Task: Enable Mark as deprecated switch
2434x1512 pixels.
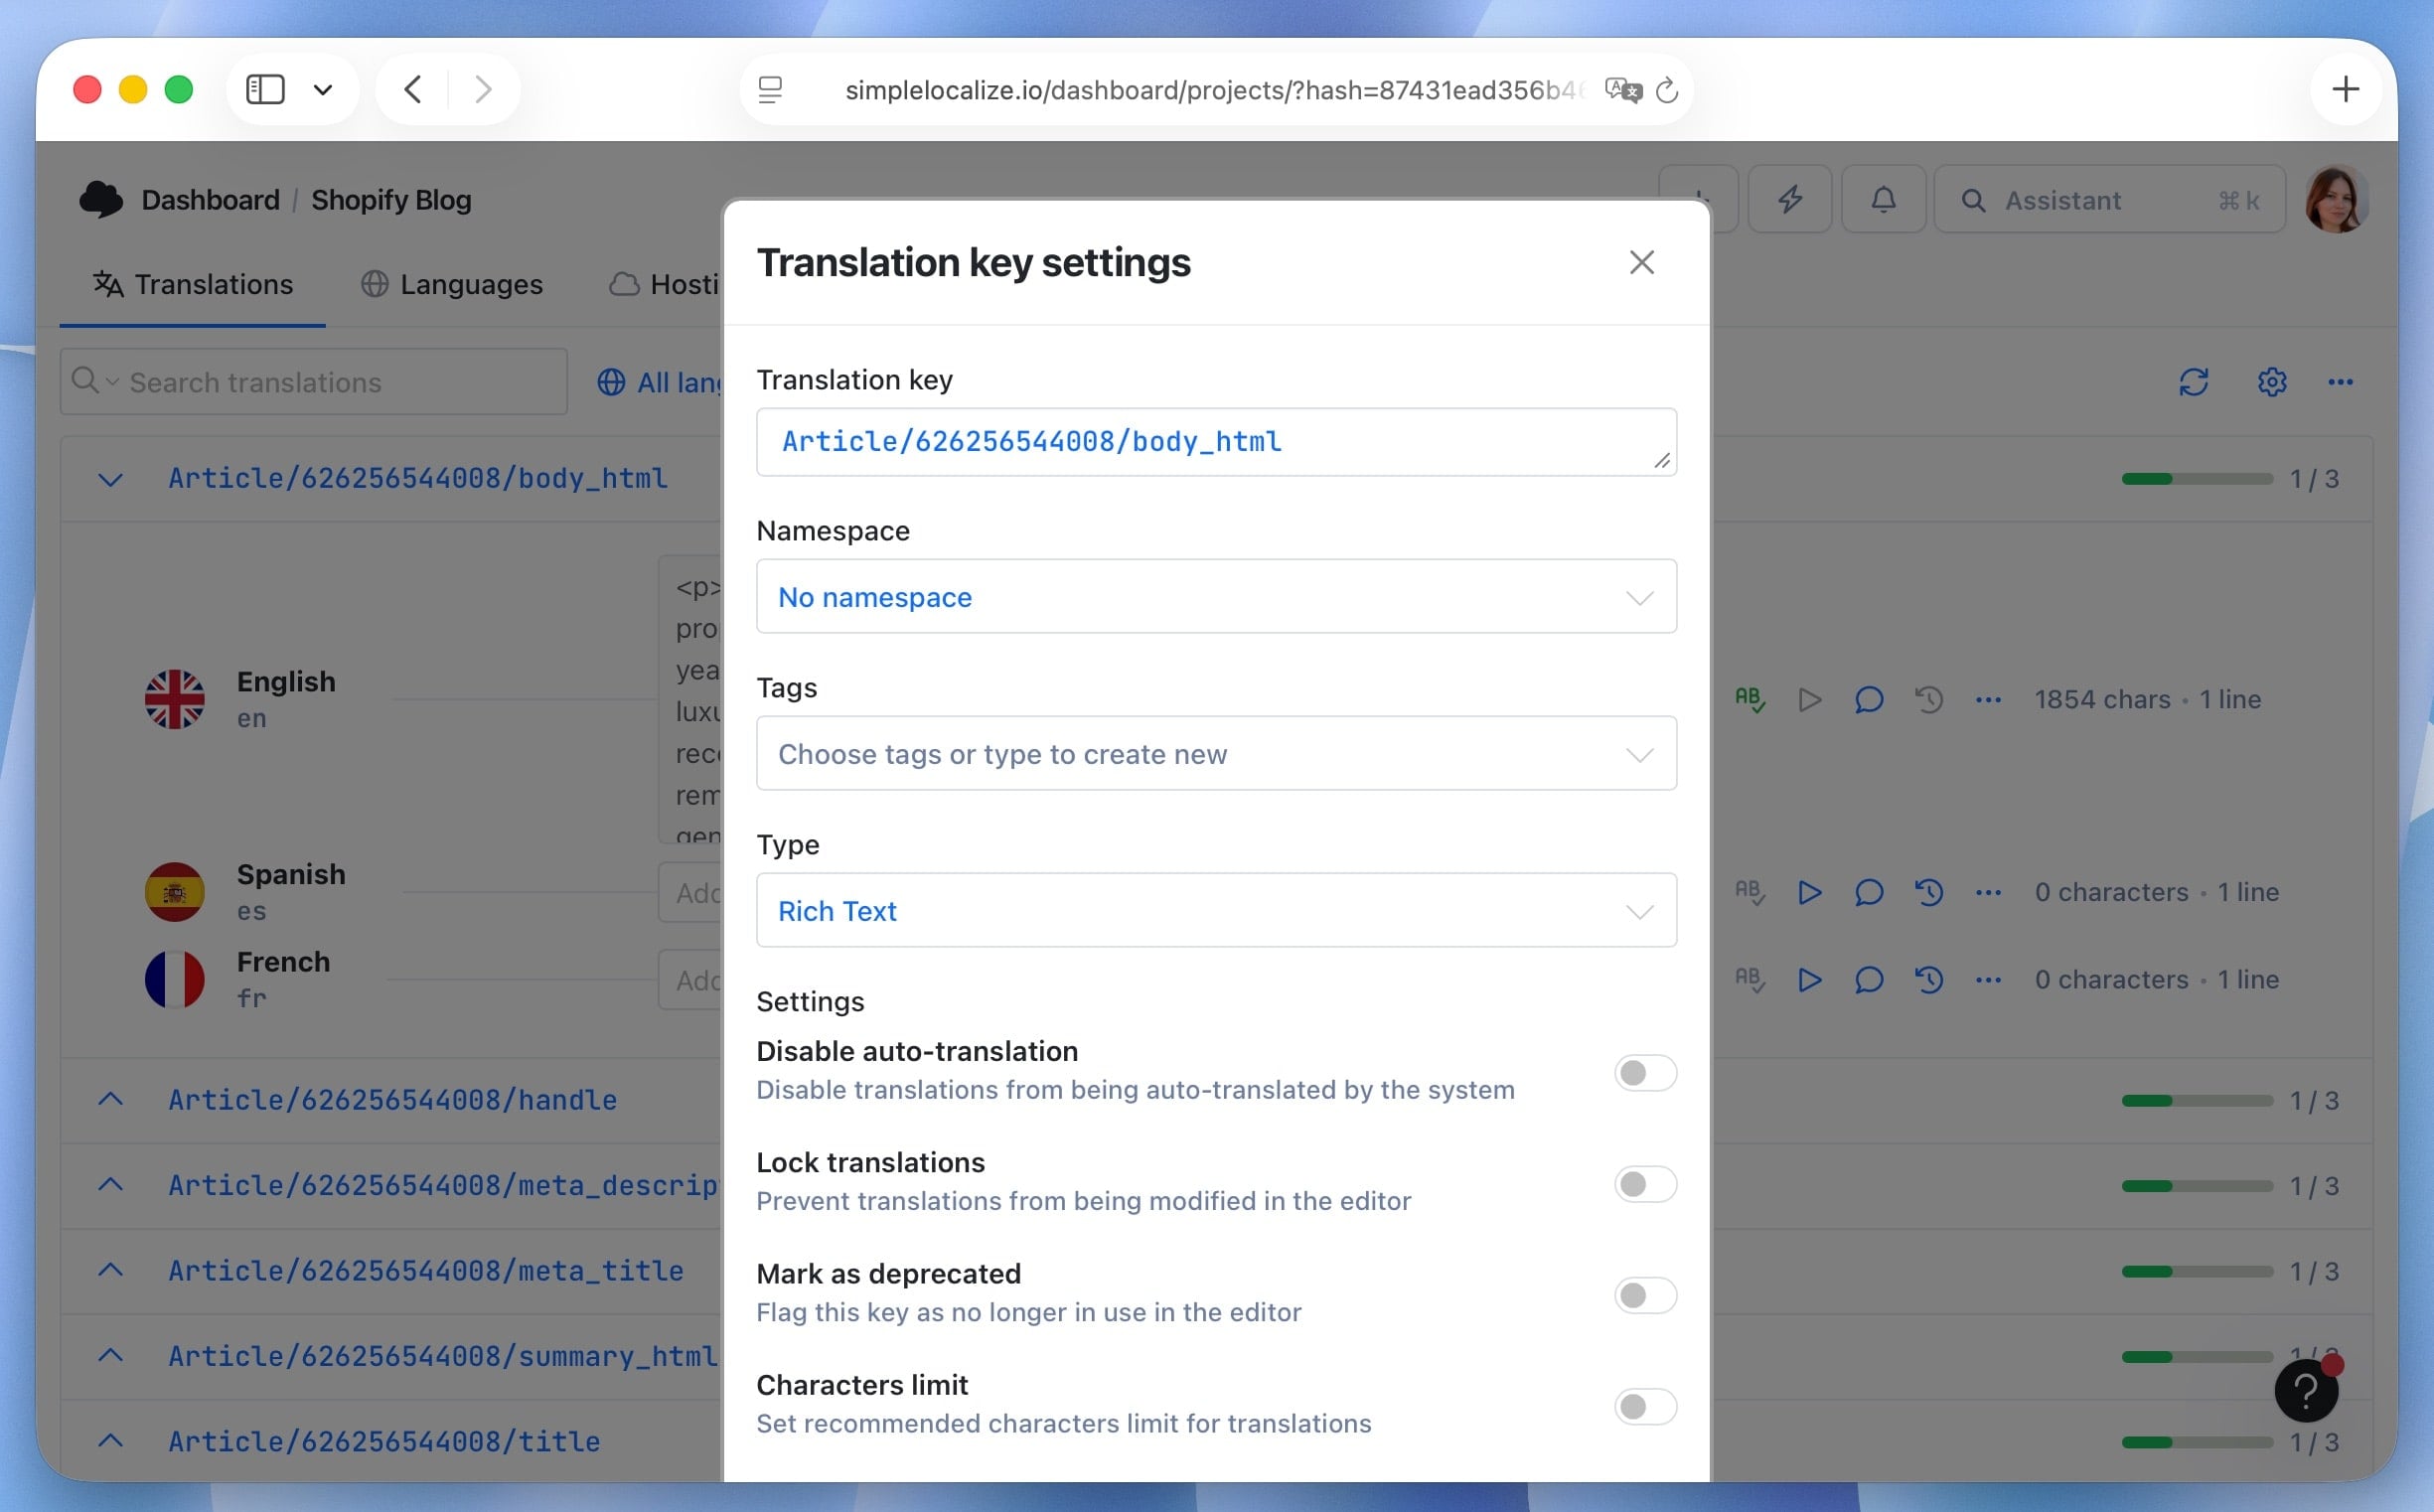Action: pyautogui.click(x=1644, y=1295)
